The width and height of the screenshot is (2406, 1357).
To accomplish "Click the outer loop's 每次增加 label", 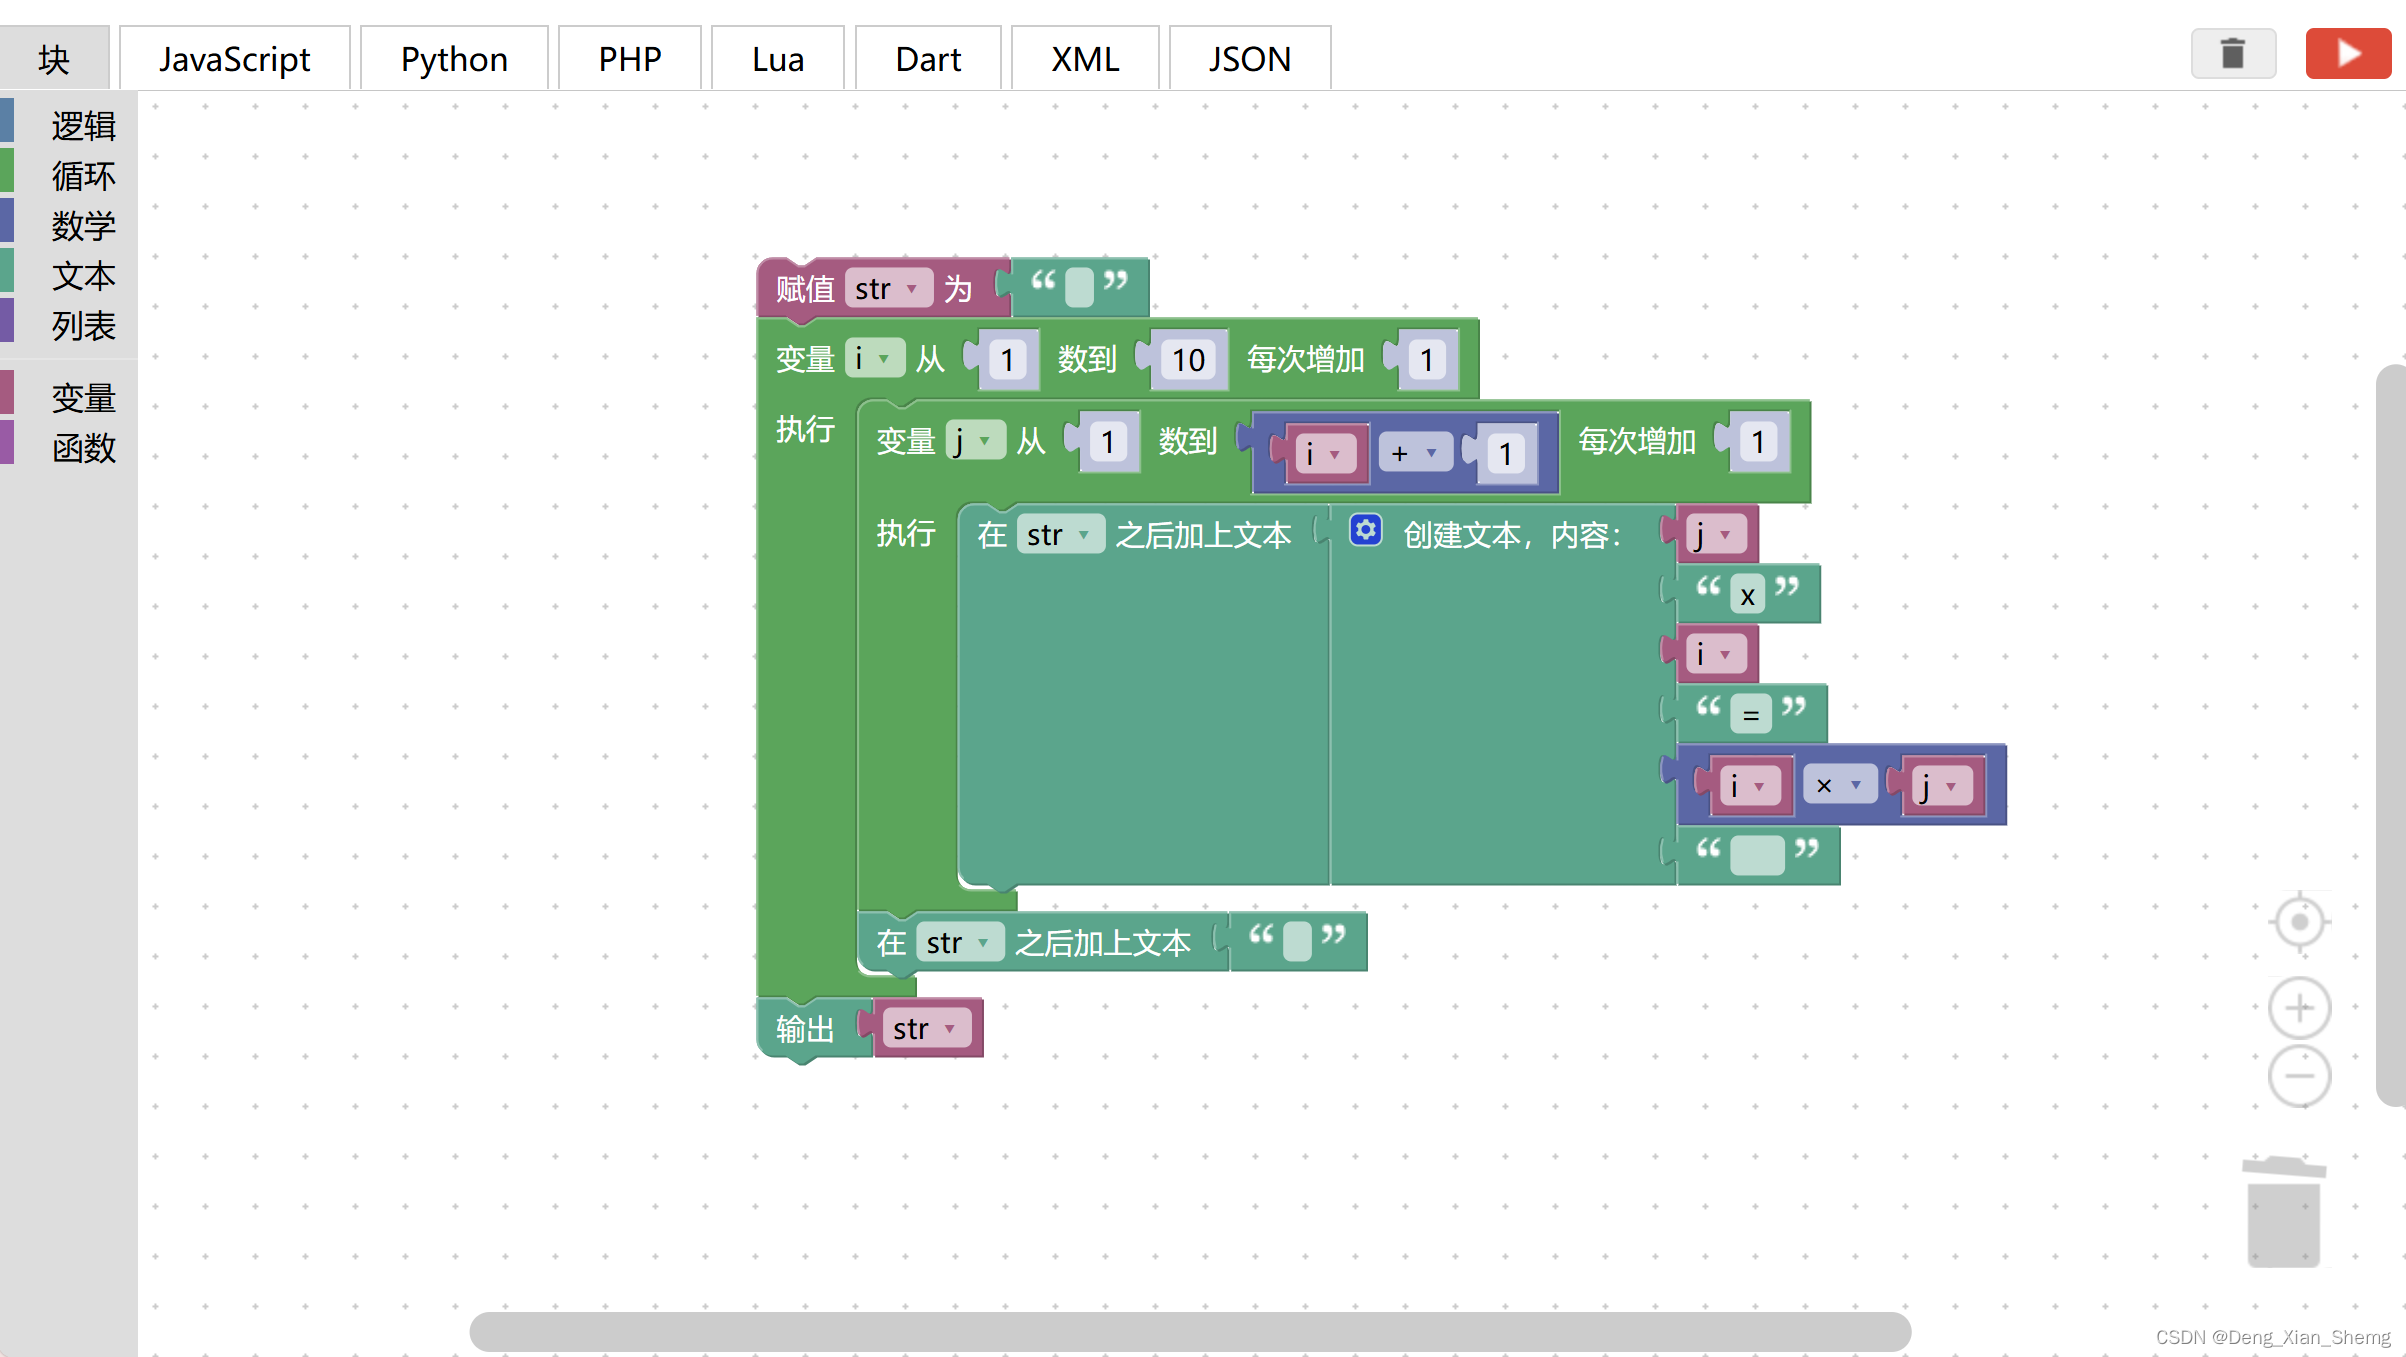I will pyautogui.click(x=1305, y=359).
